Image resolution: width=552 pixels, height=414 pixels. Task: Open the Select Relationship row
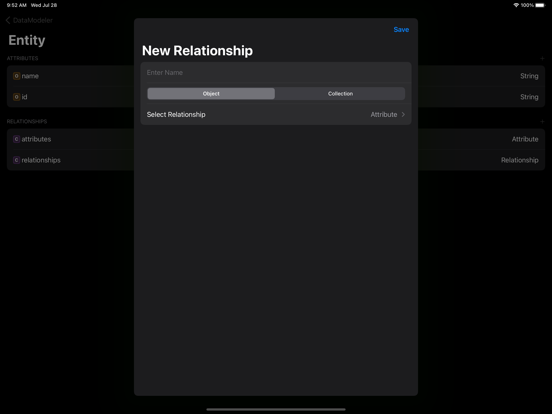276,114
